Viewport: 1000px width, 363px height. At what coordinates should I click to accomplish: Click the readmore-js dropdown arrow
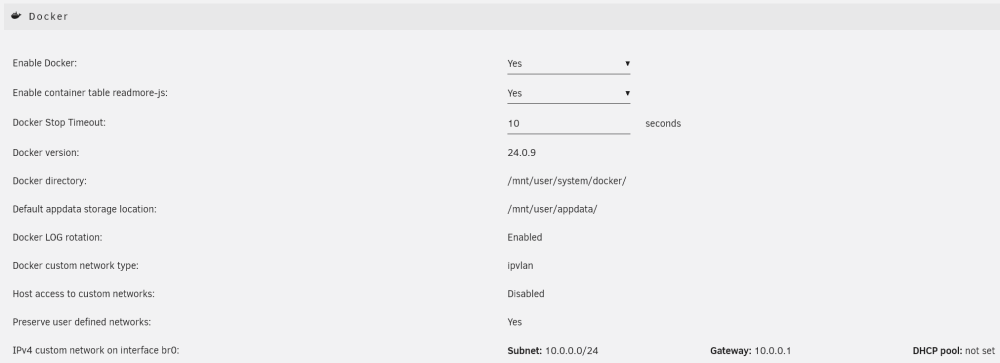click(x=627, y=93)
